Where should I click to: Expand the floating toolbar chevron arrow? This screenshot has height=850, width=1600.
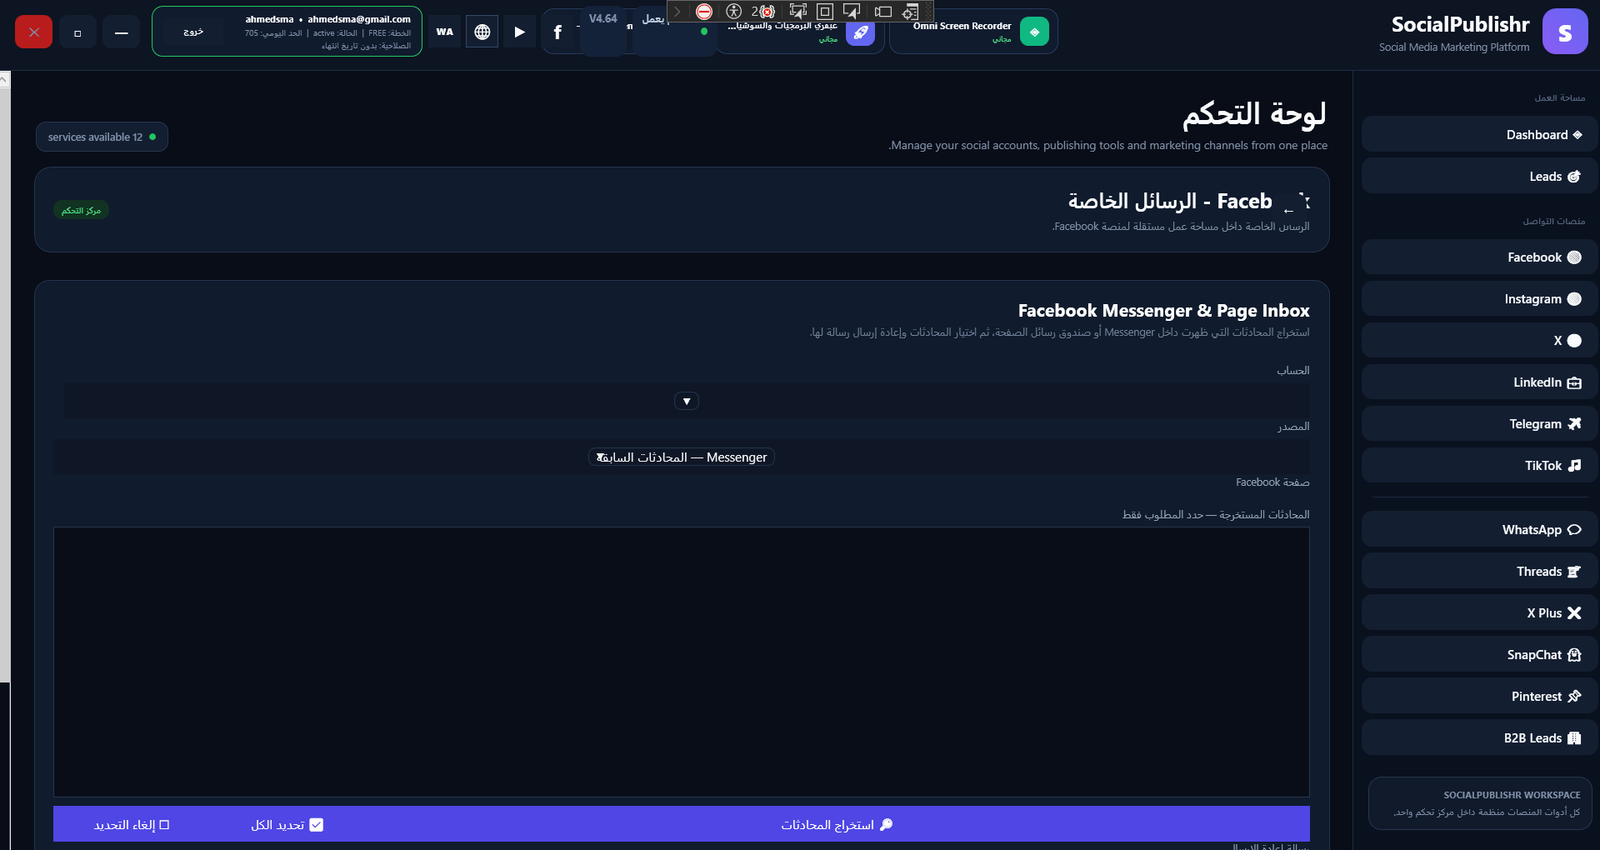[x=677, y=11]
